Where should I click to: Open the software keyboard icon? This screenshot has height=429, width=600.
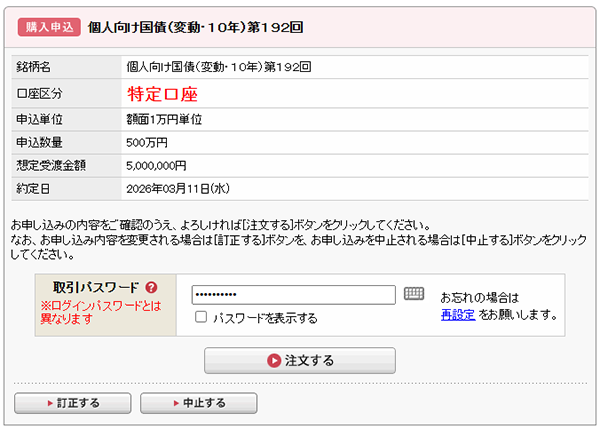414,293
